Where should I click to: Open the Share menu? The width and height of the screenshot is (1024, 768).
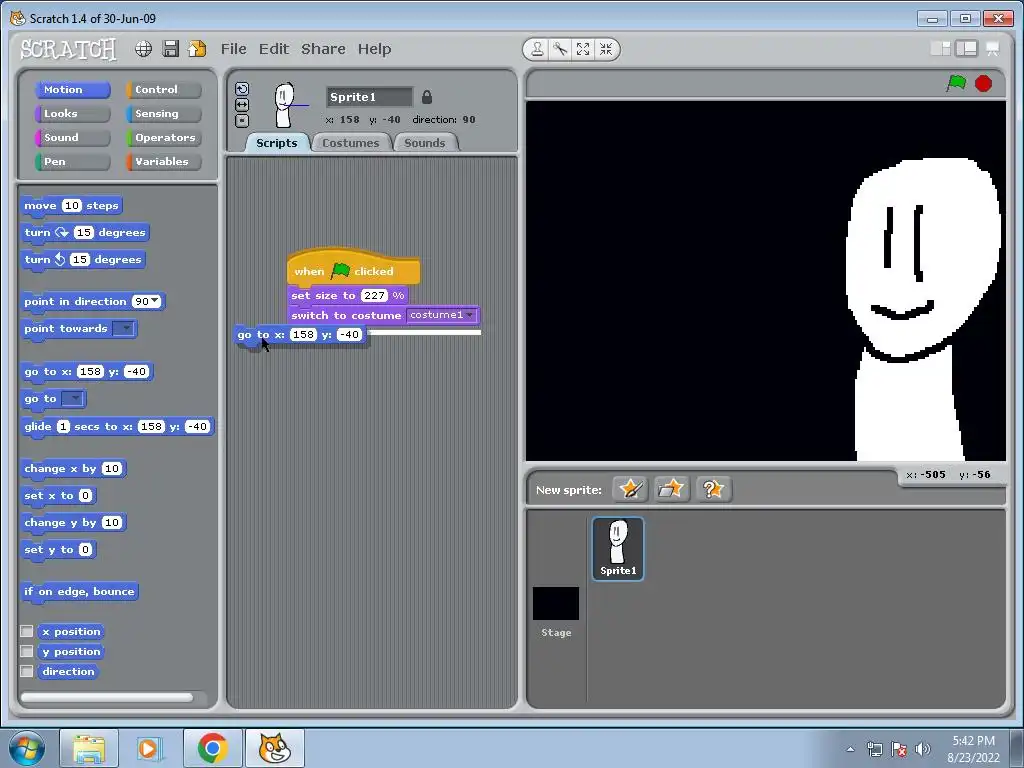click(x=323, y=49)
